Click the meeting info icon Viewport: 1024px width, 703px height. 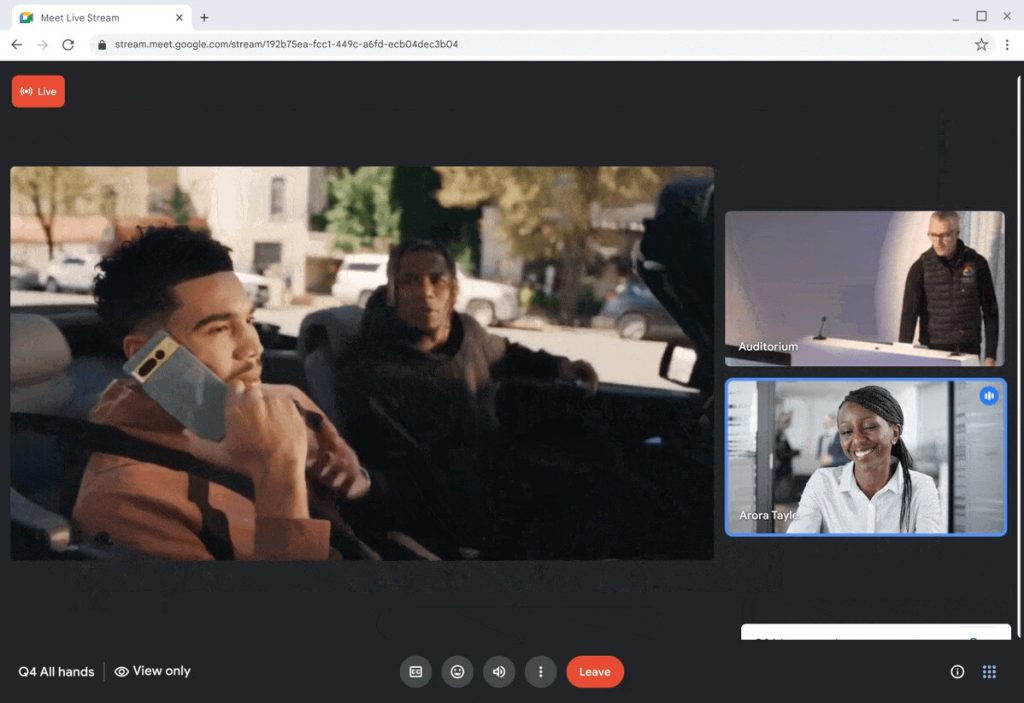click(x=957, y=671)
